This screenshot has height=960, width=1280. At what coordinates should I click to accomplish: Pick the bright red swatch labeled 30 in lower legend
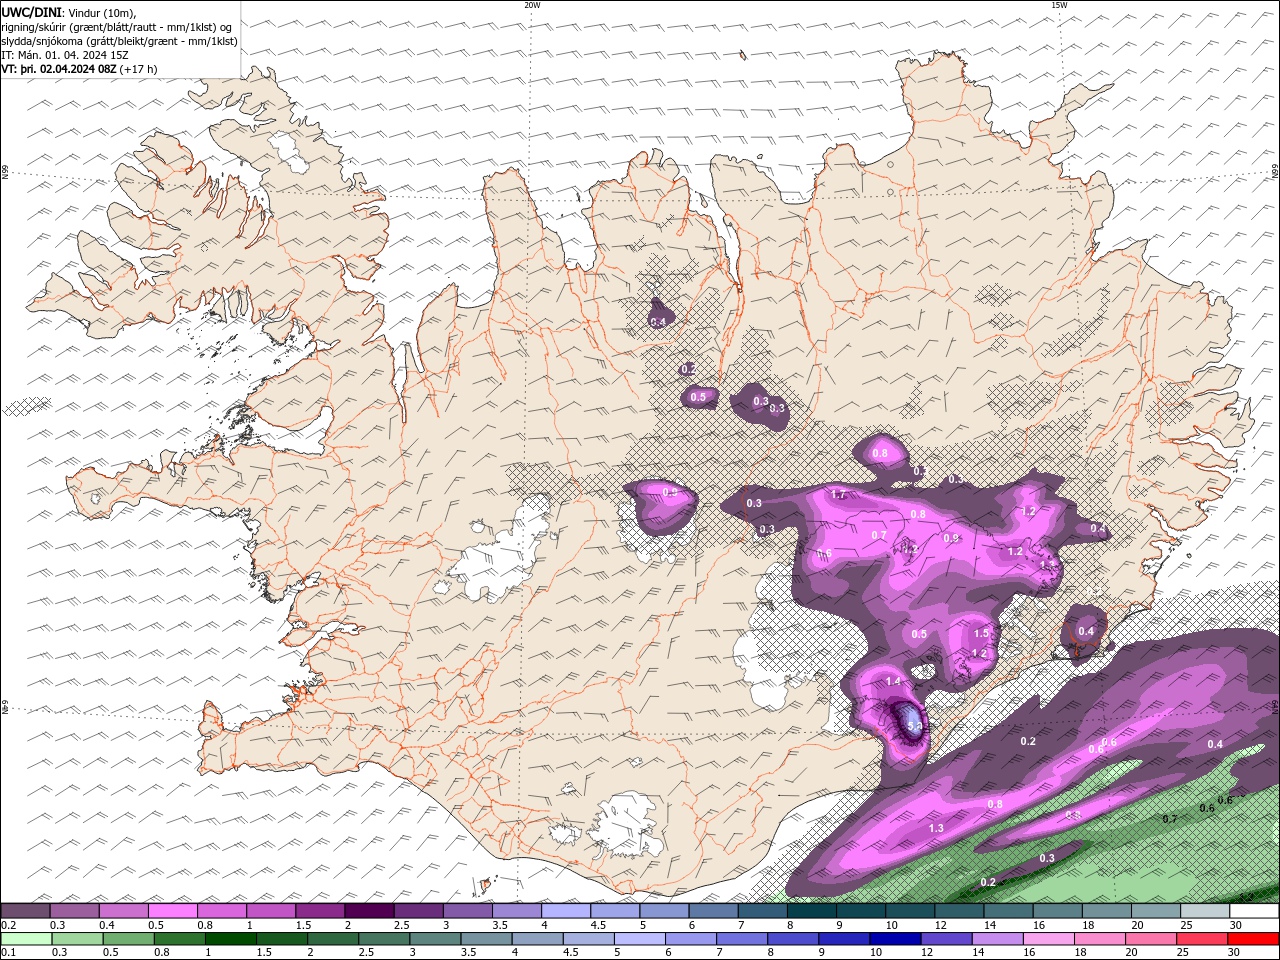[1252, 939]
